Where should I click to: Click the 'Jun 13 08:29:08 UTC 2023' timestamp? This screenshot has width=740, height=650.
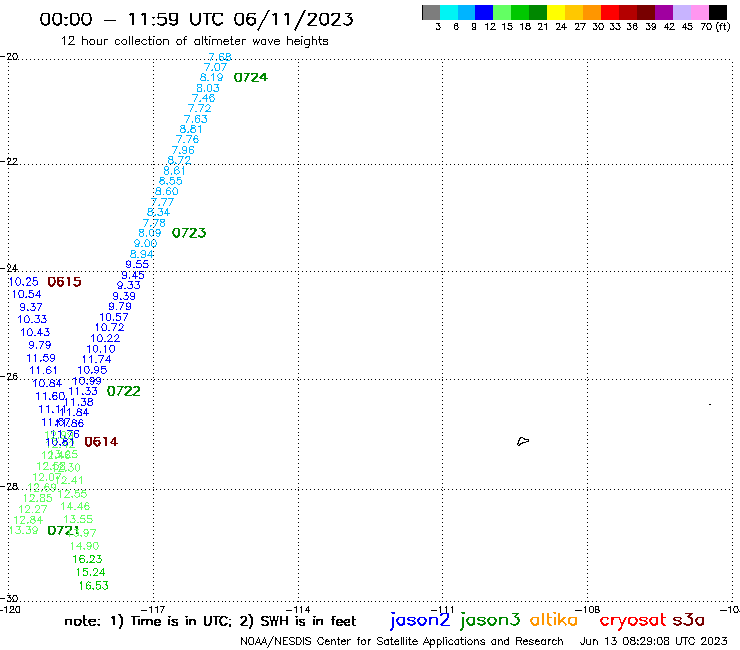coord(654,641)
